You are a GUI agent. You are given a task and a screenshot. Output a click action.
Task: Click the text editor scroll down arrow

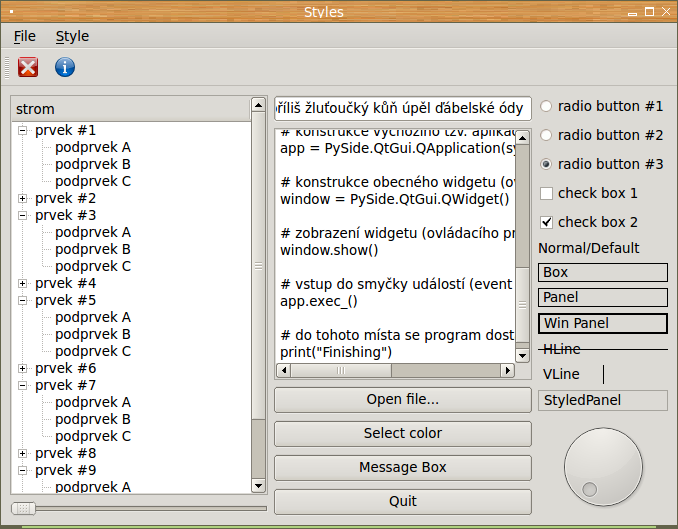pyautogui.click(x=522, y=356)
